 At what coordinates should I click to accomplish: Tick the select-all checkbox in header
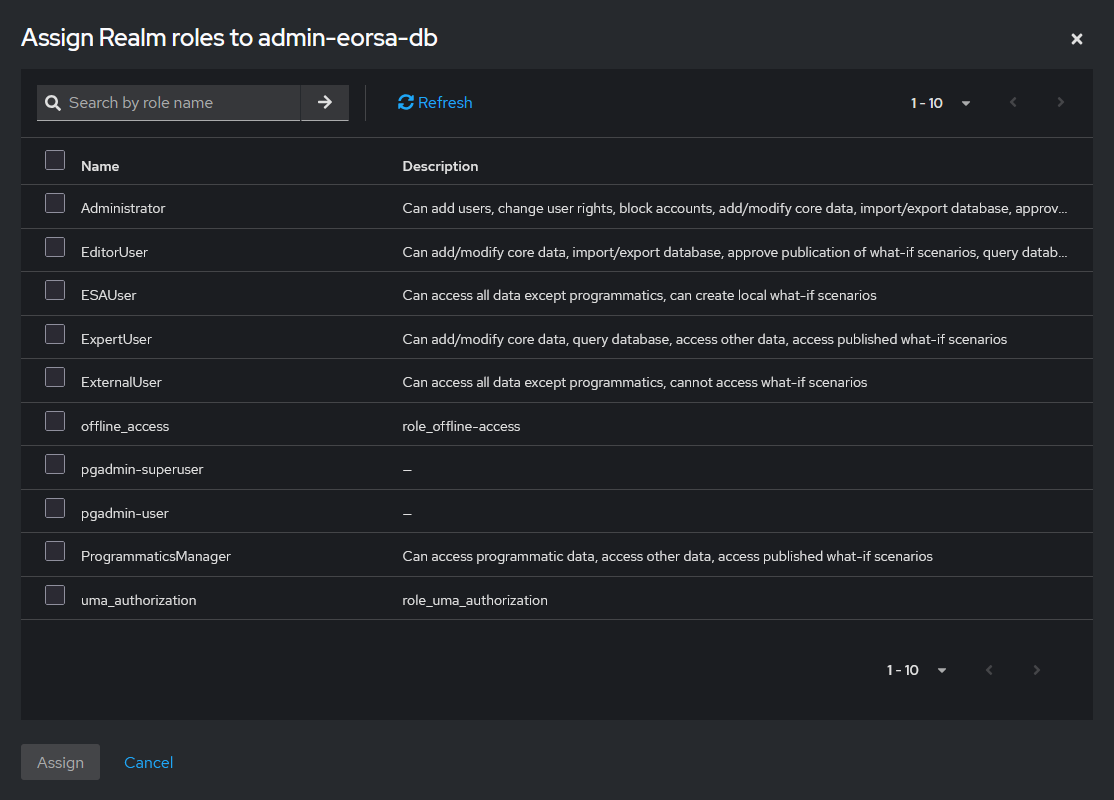(x=55, y=160)
